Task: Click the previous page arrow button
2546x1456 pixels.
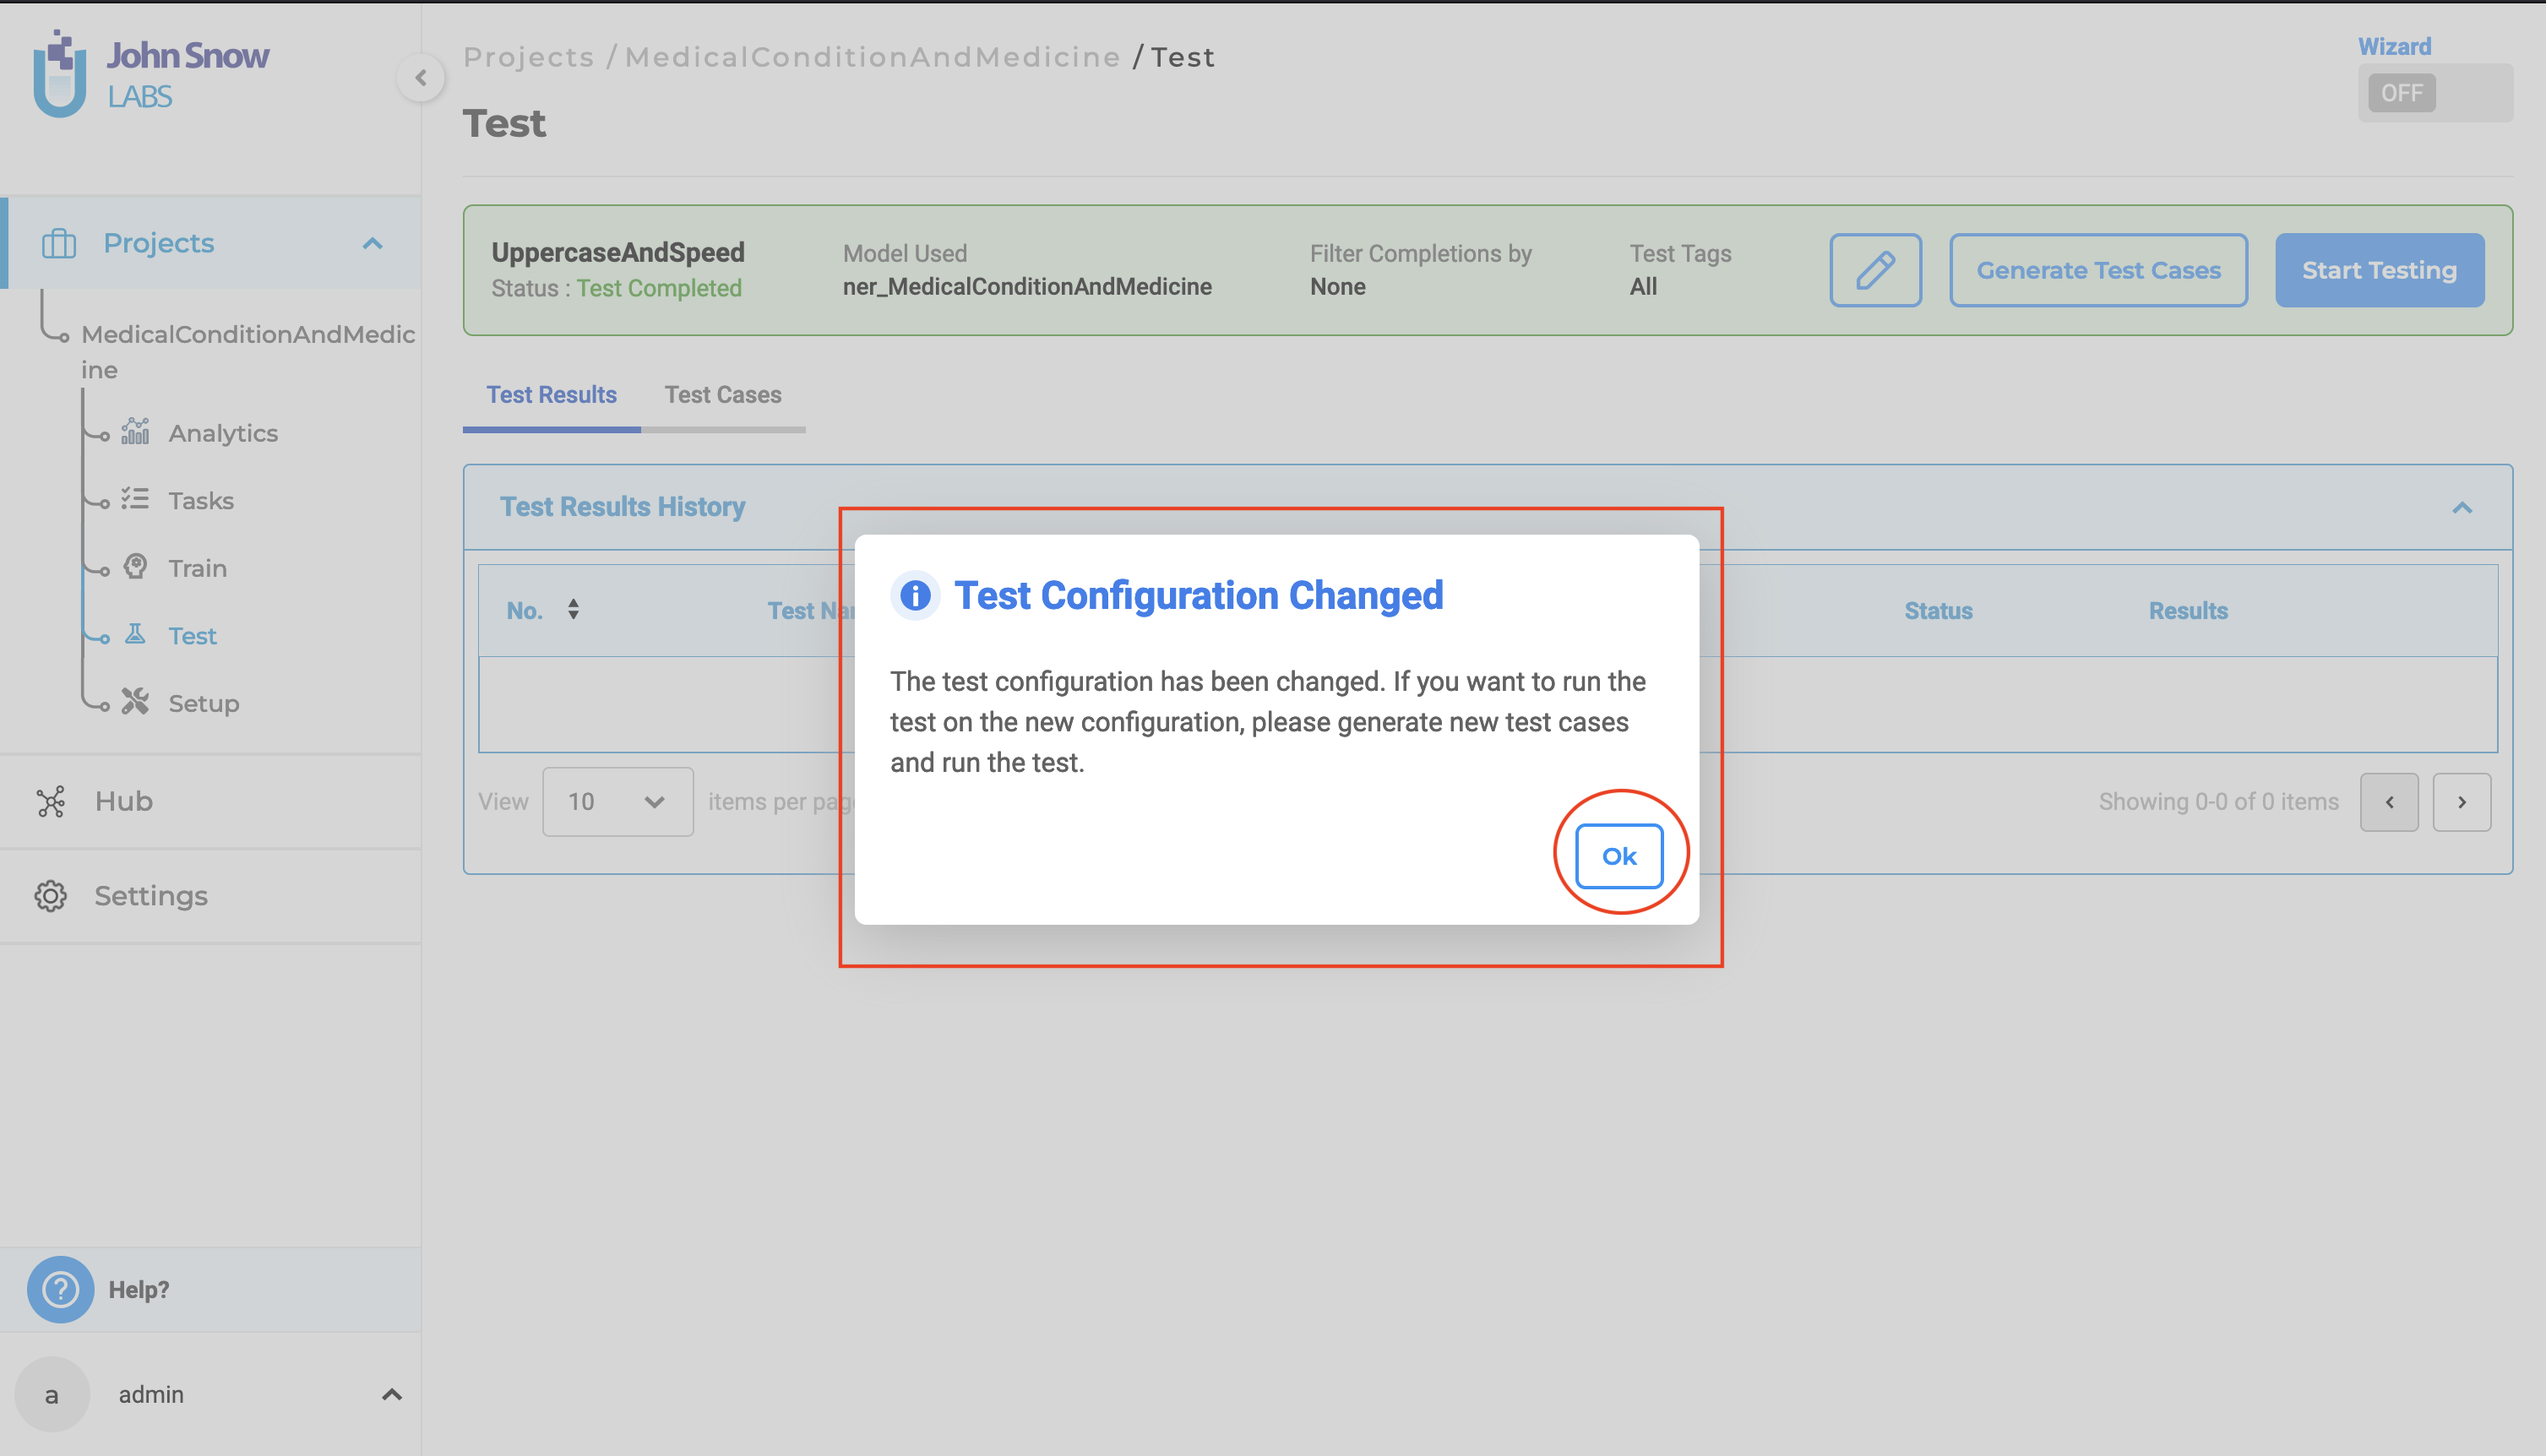Action: pos(2389,801)
